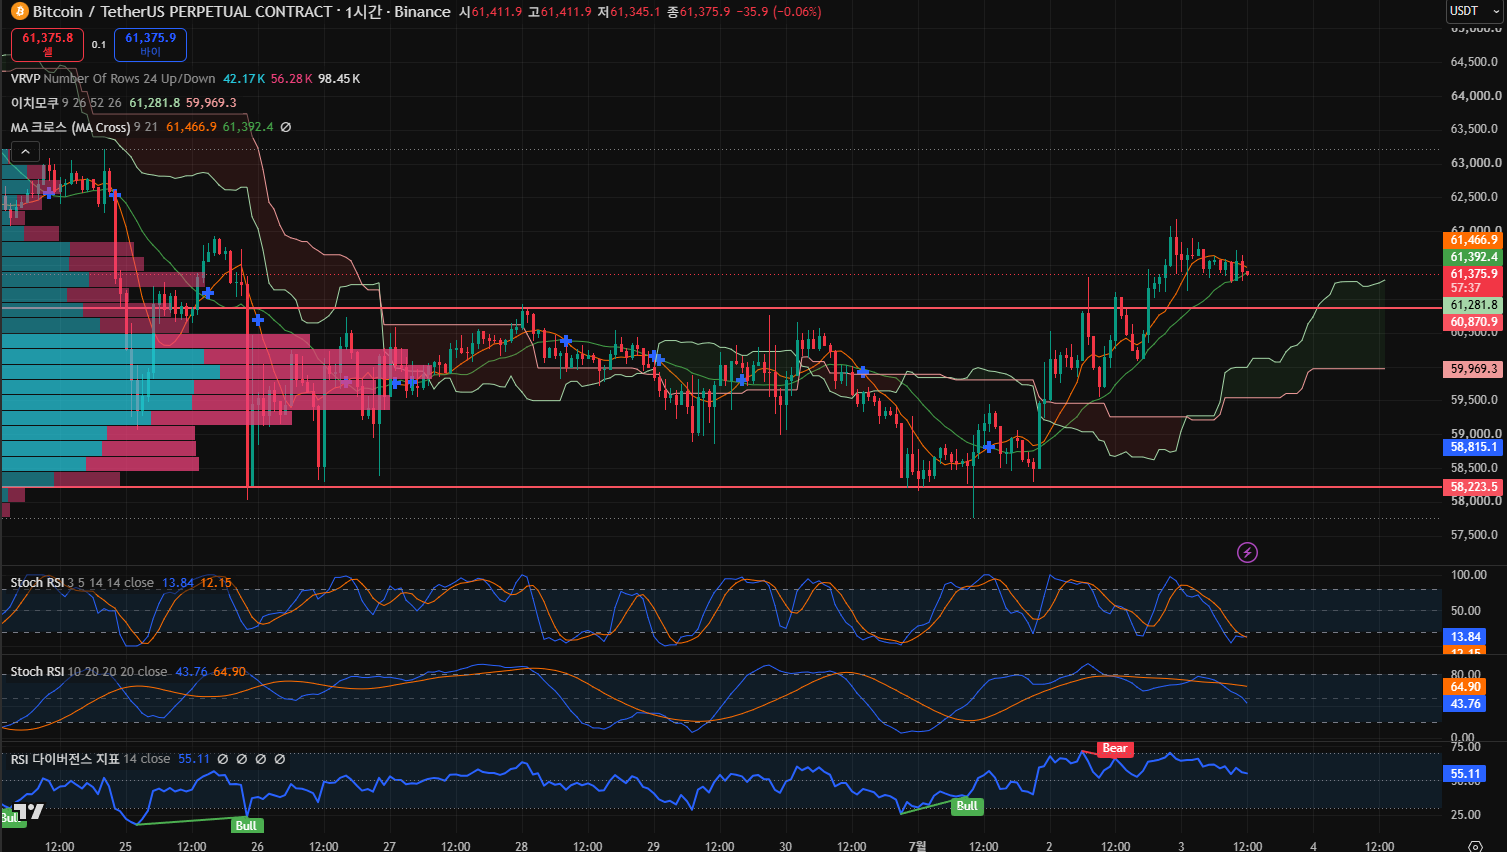Click the red sell button 61,375.8

click(x=48, y=44)
